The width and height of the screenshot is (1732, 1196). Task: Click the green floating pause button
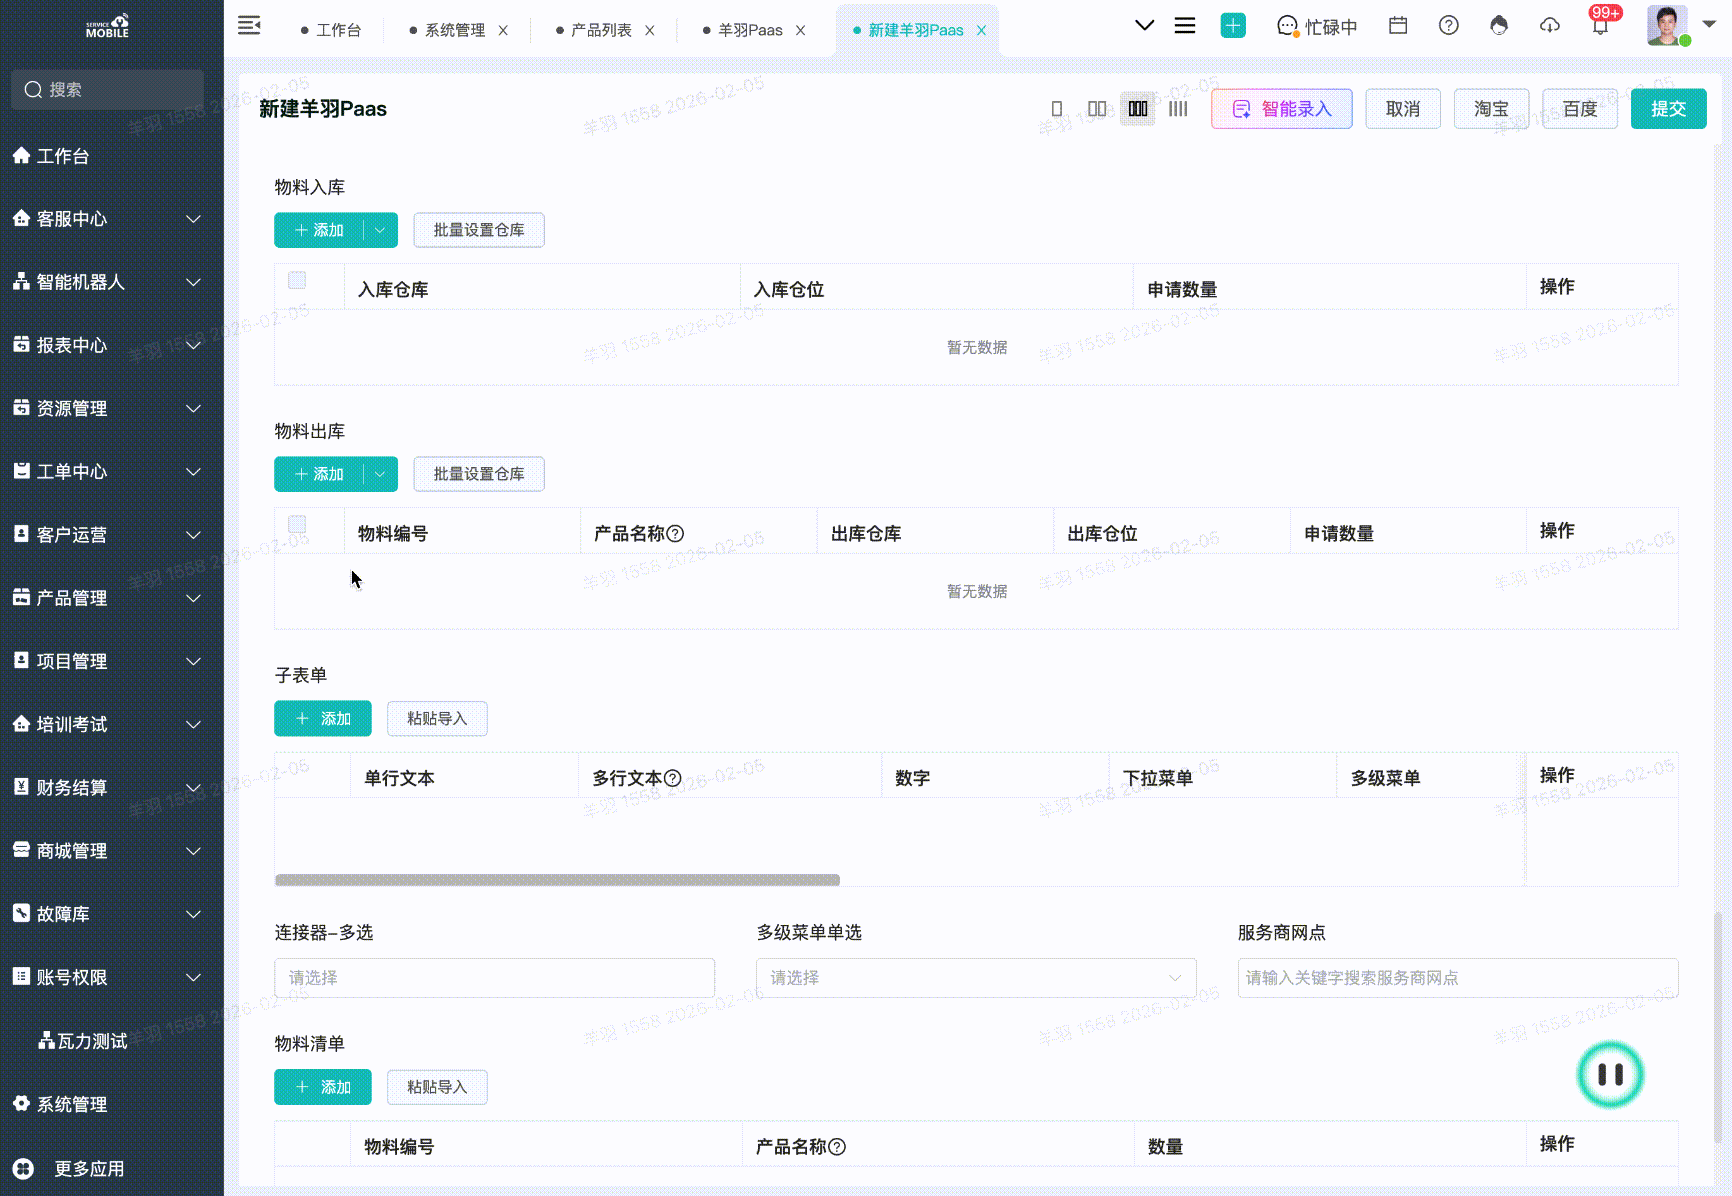[1610, 1075]
